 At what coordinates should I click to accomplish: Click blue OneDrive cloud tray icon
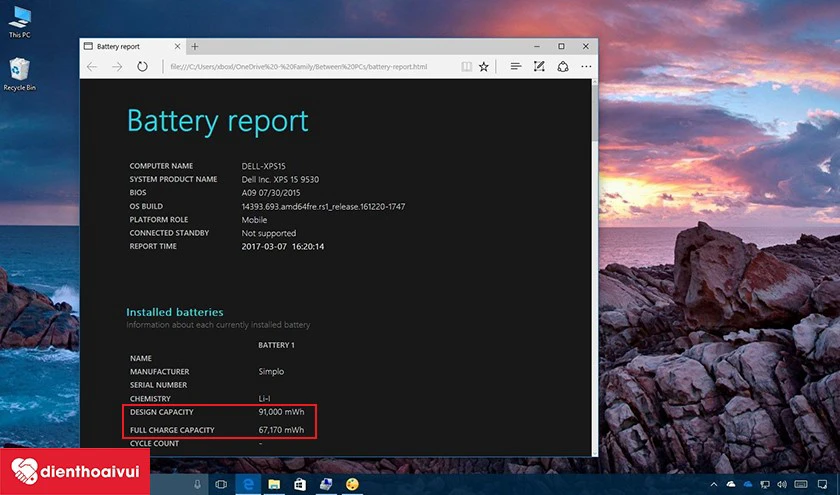point(748,485)
